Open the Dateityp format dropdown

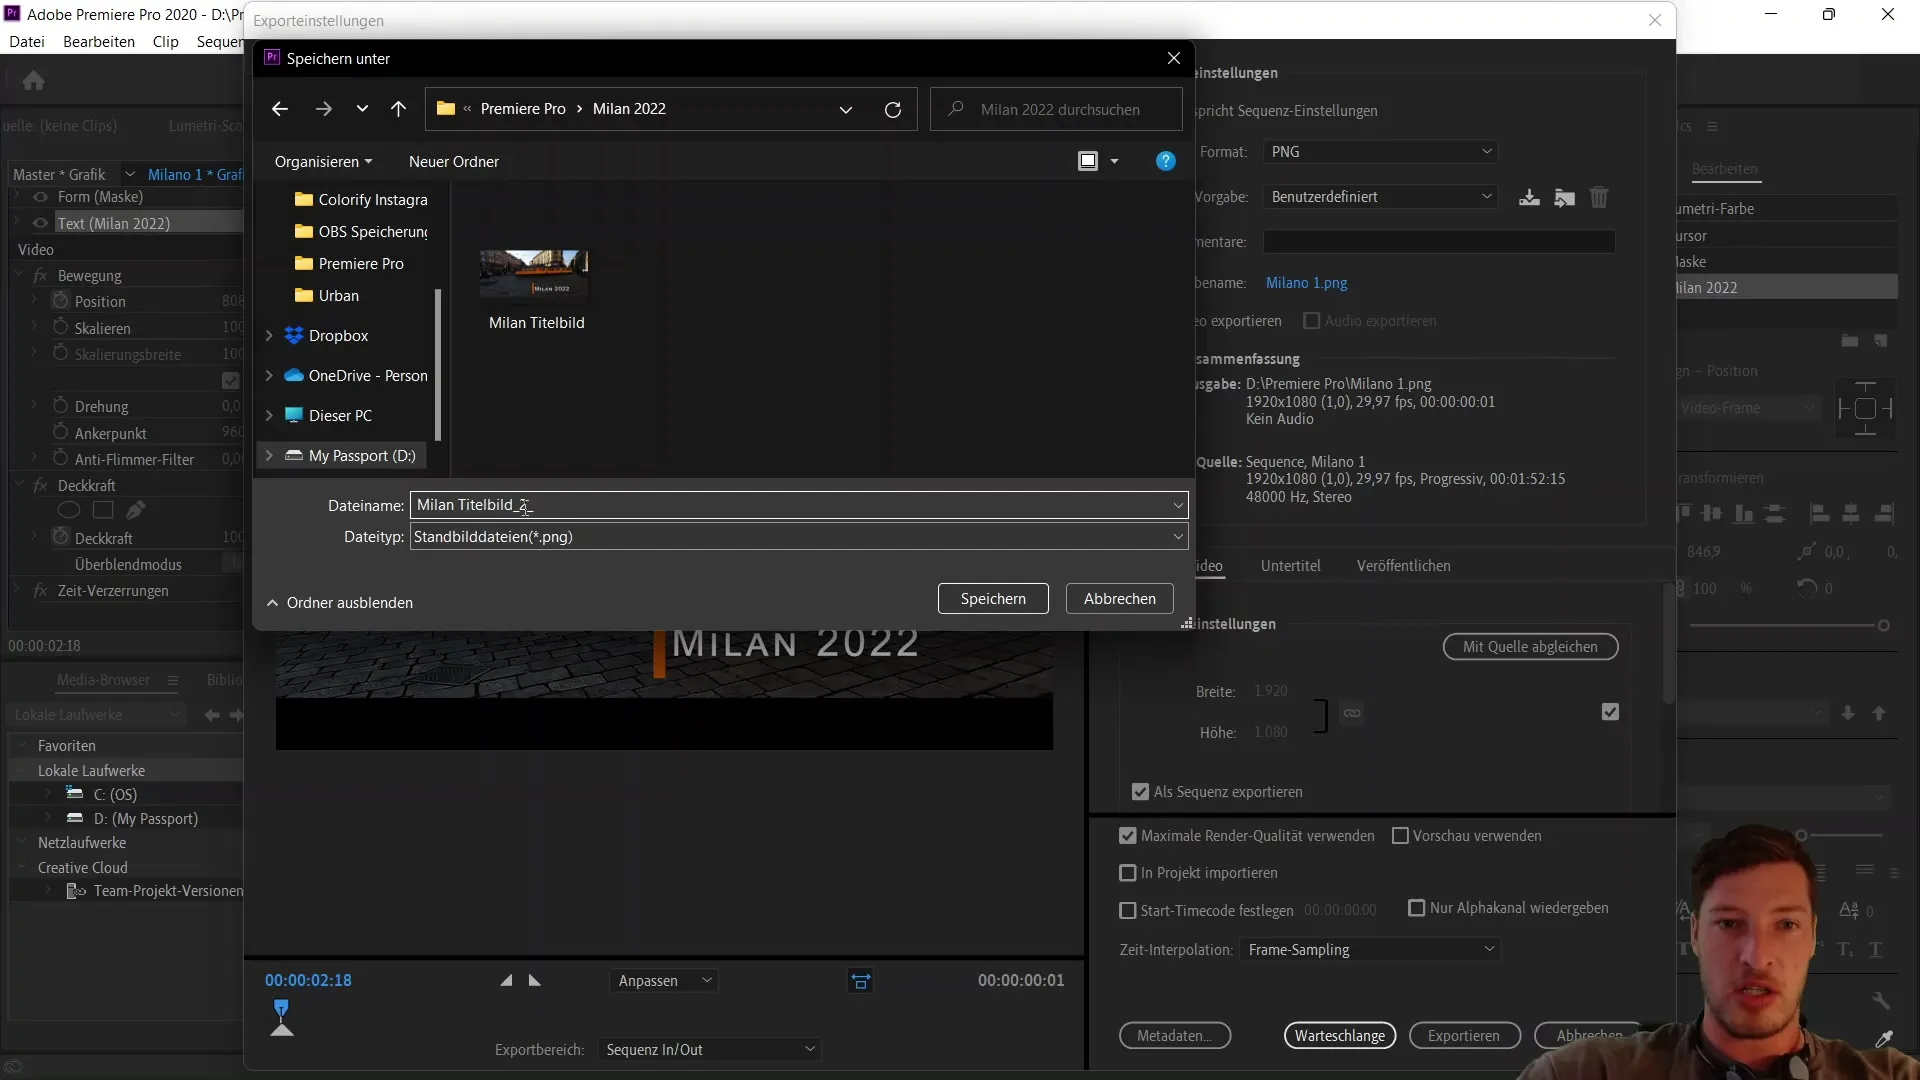(1176, 535)
